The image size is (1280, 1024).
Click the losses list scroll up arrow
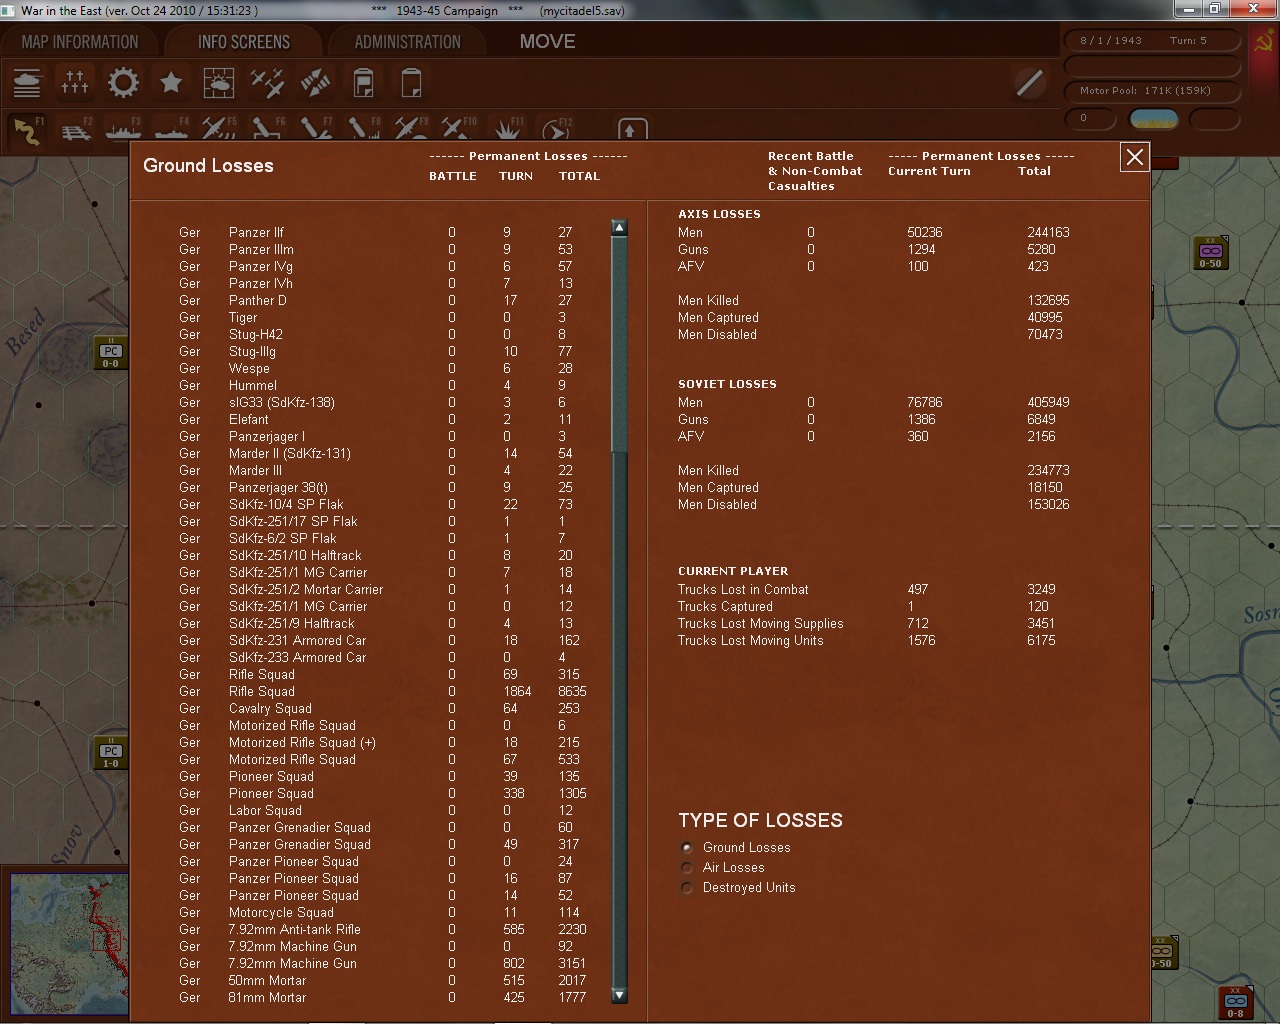click(x=619, y=228)
